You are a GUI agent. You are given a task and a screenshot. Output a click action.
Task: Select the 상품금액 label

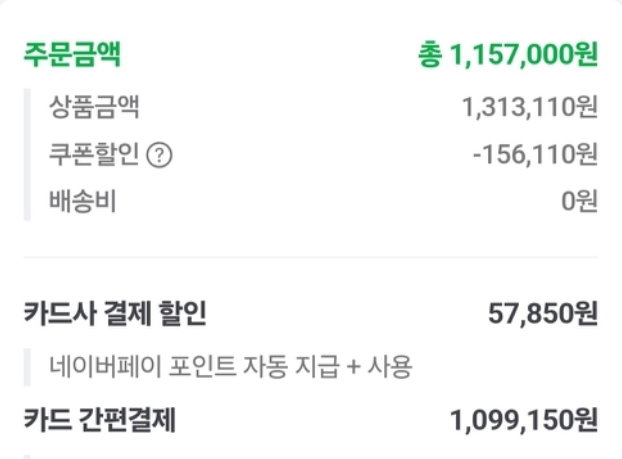pos(94,107)
